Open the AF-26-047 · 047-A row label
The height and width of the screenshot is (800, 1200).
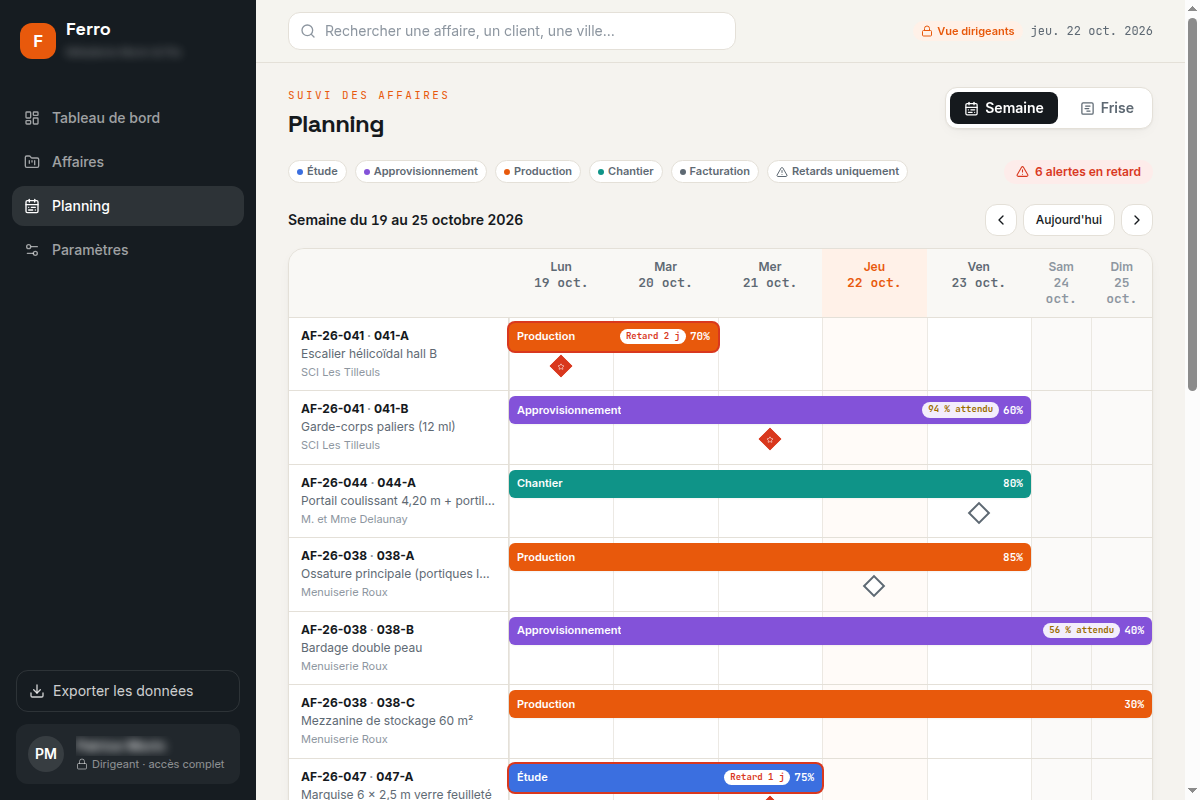(398, 780)
